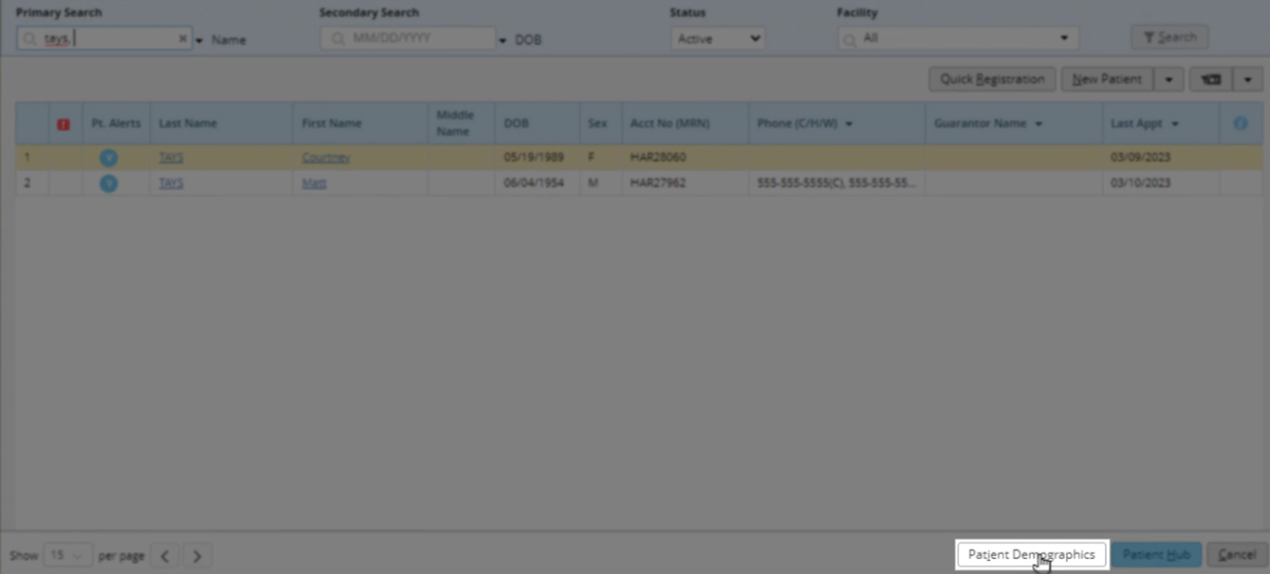The image size is (1270, 574).
Task: Clear the primary search text
Action: [x=183, y=39]
